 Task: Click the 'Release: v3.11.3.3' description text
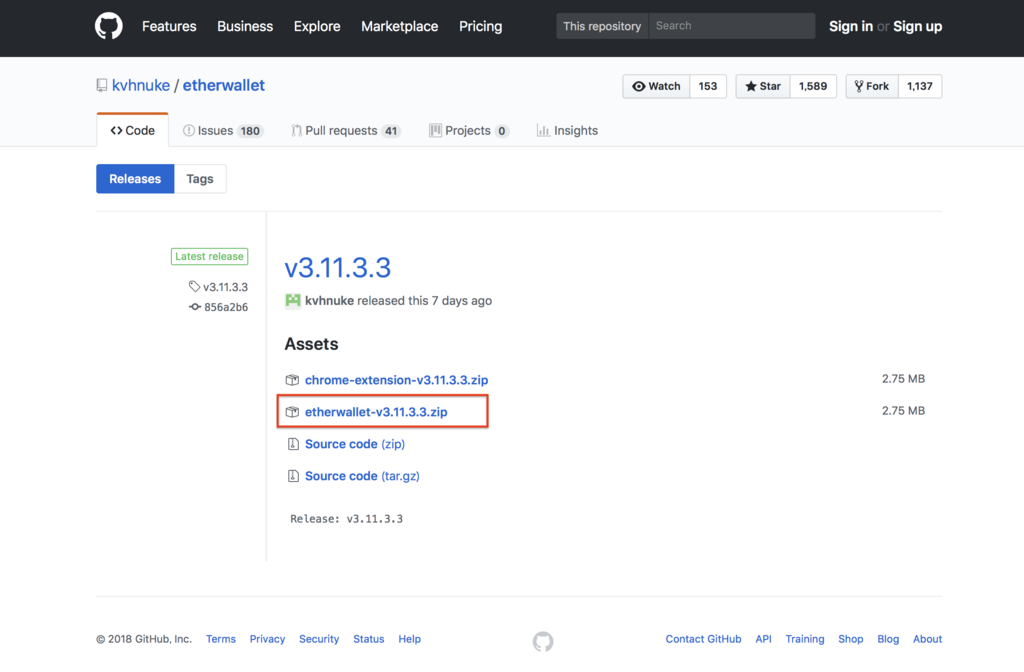tap(347, 519)
